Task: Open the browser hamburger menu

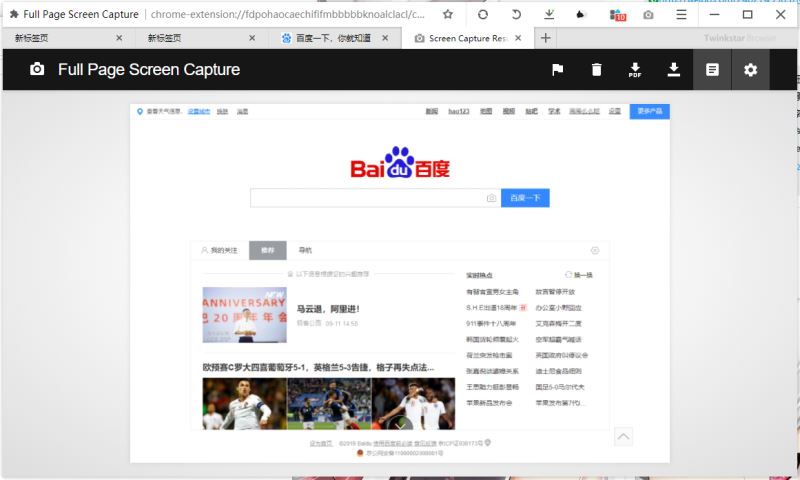Action: tap(681, 14)
